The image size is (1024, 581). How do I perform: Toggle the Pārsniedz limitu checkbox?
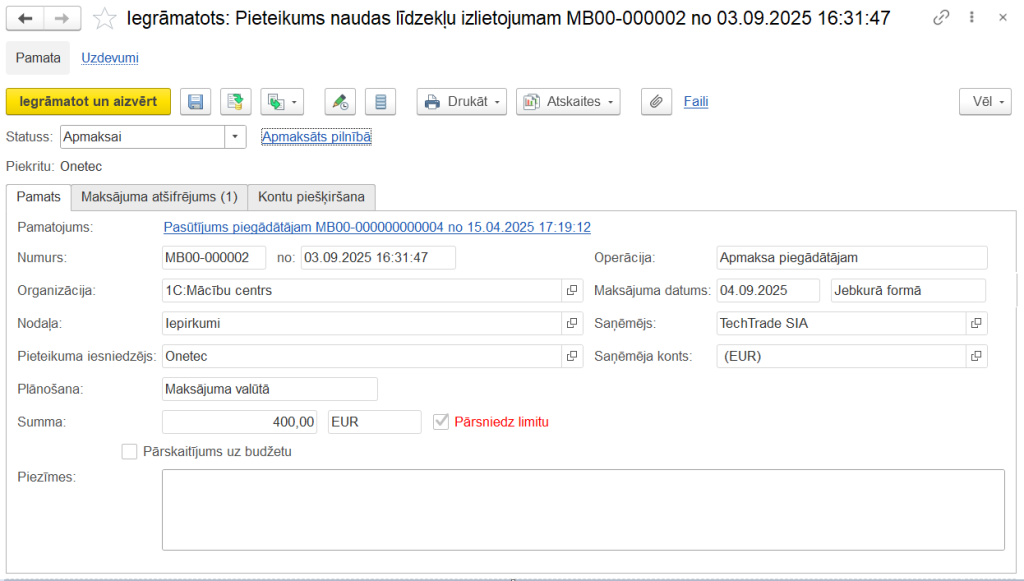[441, 422]
